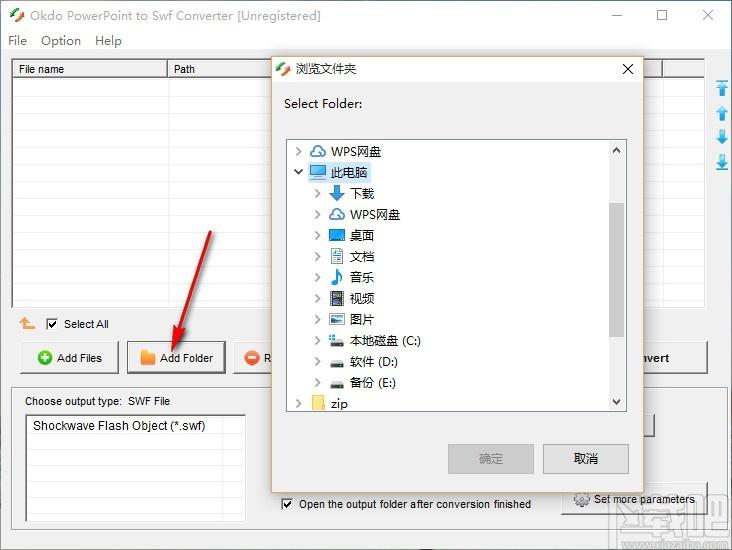The image size is (732, 550).
Task: Click the 备份 (E:) drive icon
Action: pyautogui.click(x=337, y=384)
